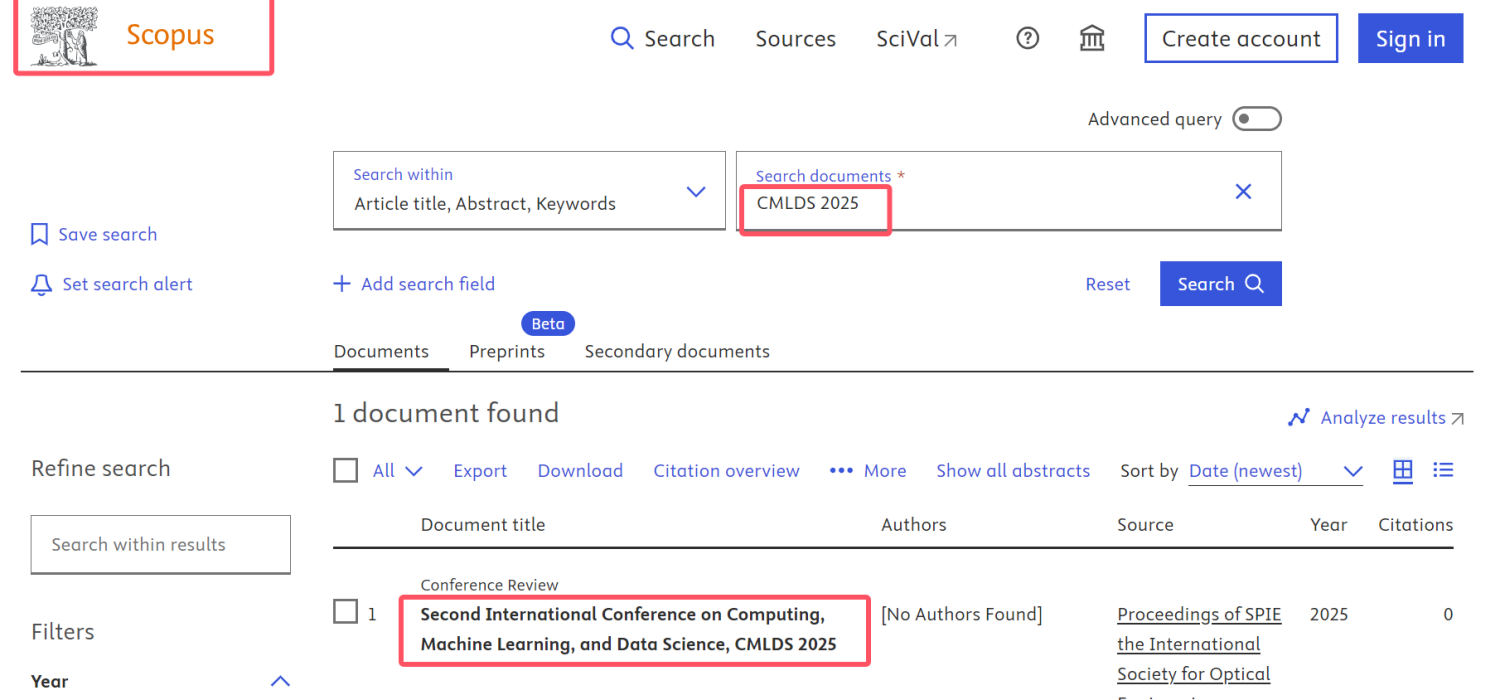Open the CMLDS 2025 conference document title
This screenshot has width=1500, height=700.
pos(628,629)
